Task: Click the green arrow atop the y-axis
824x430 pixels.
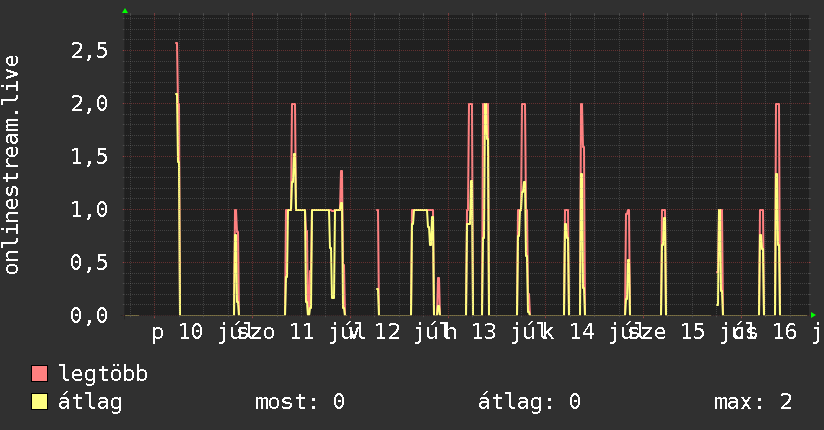Action: pos(125,11)
